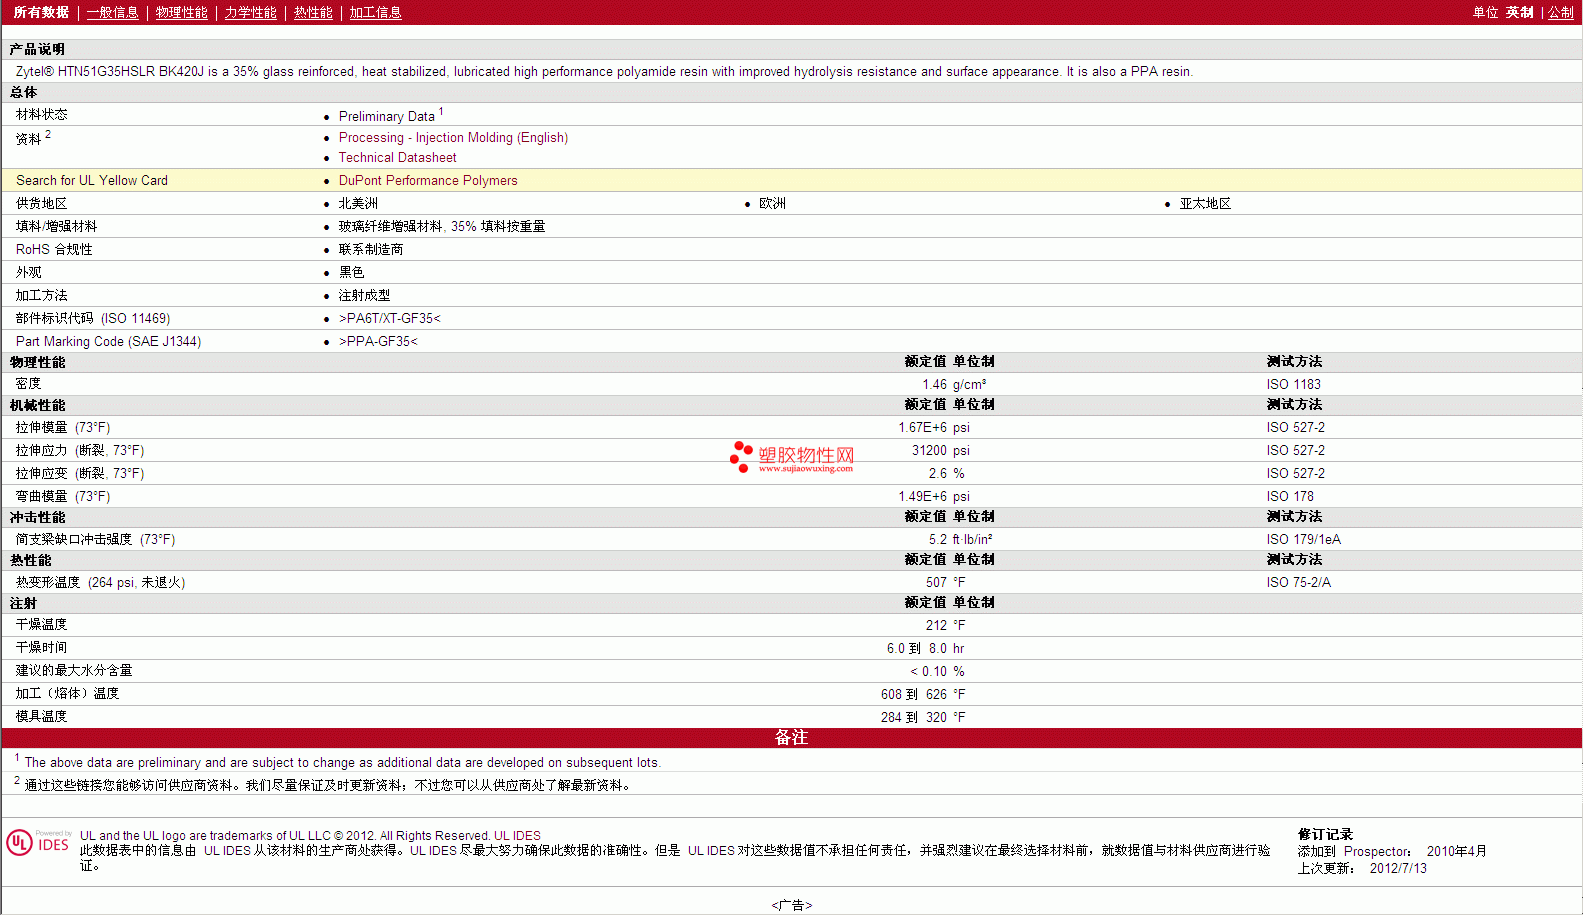Screen dimensions: 1583x915
Task: Click the heat deflection value 507
Action: 936,583
